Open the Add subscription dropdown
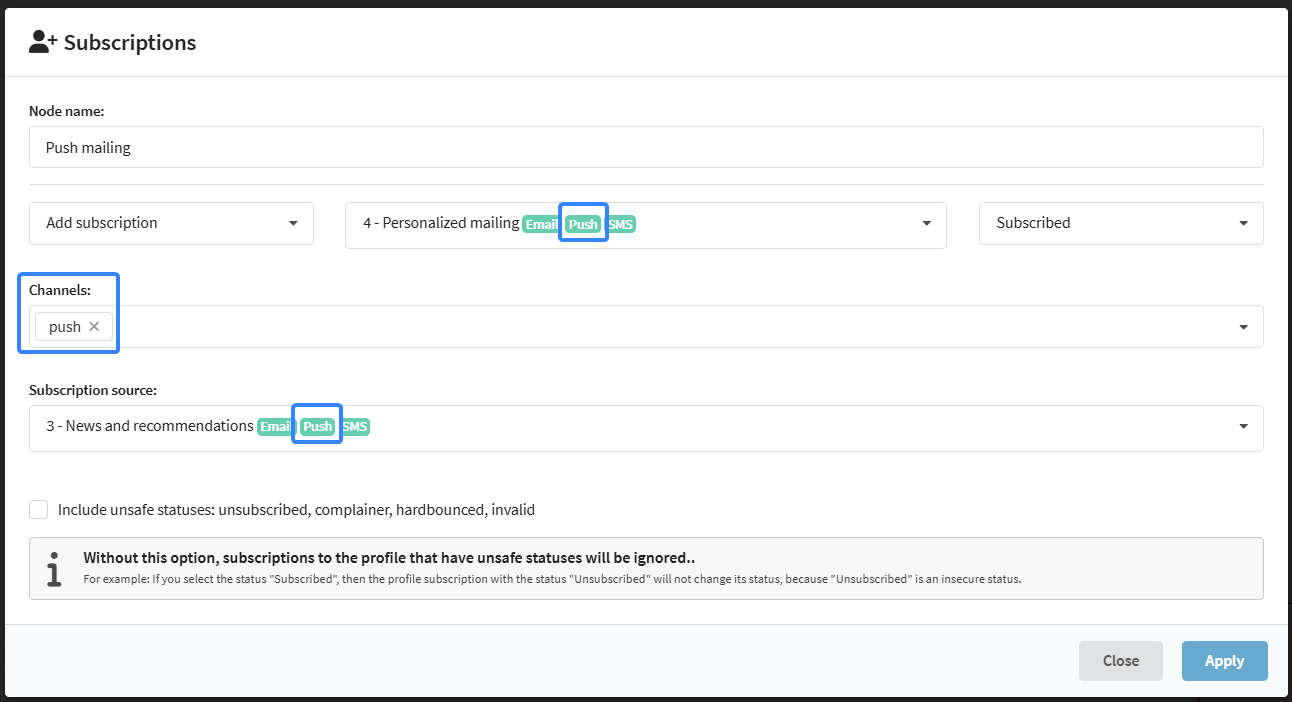 pyautogui.click(x=172, y=223)
